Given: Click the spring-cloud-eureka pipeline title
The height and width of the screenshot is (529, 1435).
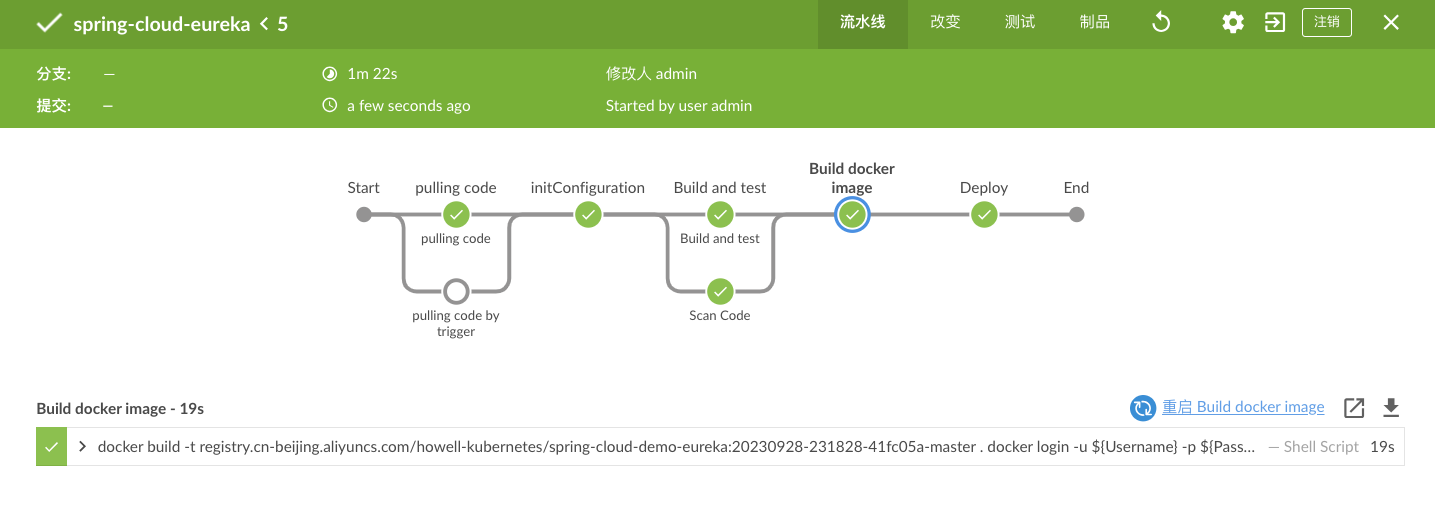Looking at the screenshot, I should (x=161, y=24).
